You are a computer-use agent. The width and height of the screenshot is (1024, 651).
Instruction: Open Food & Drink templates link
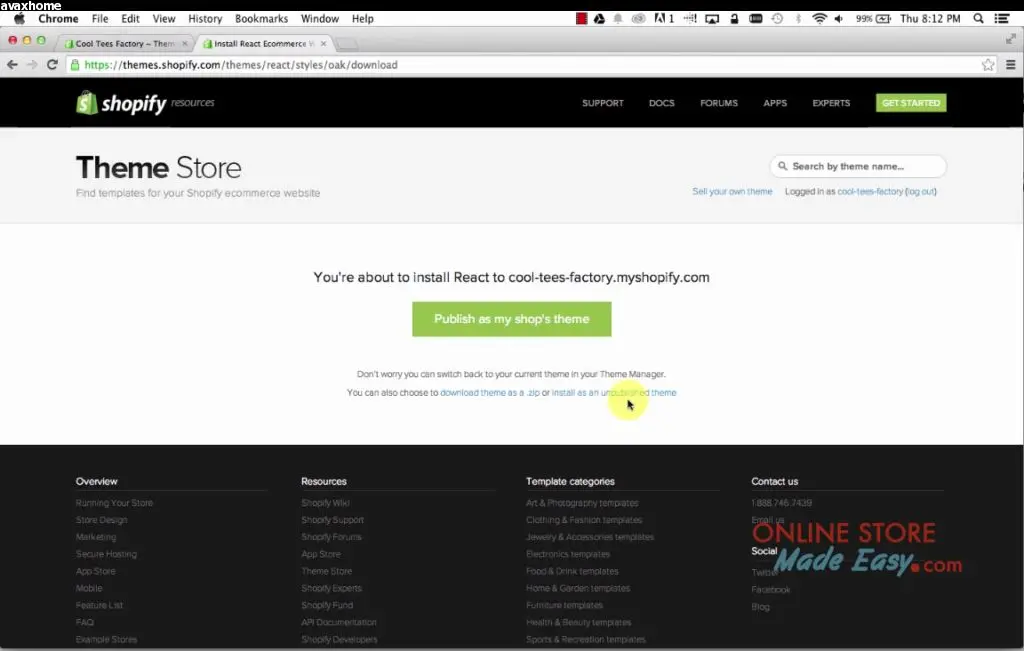point(572,571)
